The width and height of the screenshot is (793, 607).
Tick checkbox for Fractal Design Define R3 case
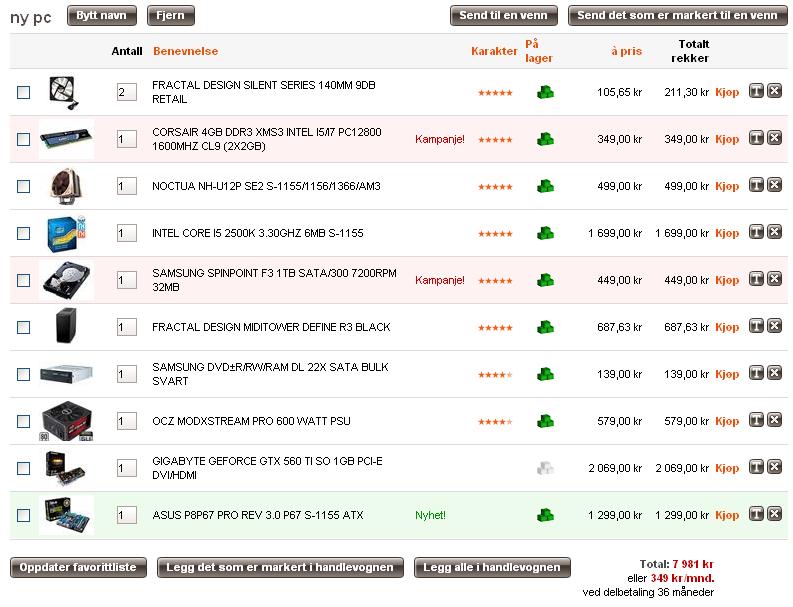click(x=23, y=327)
